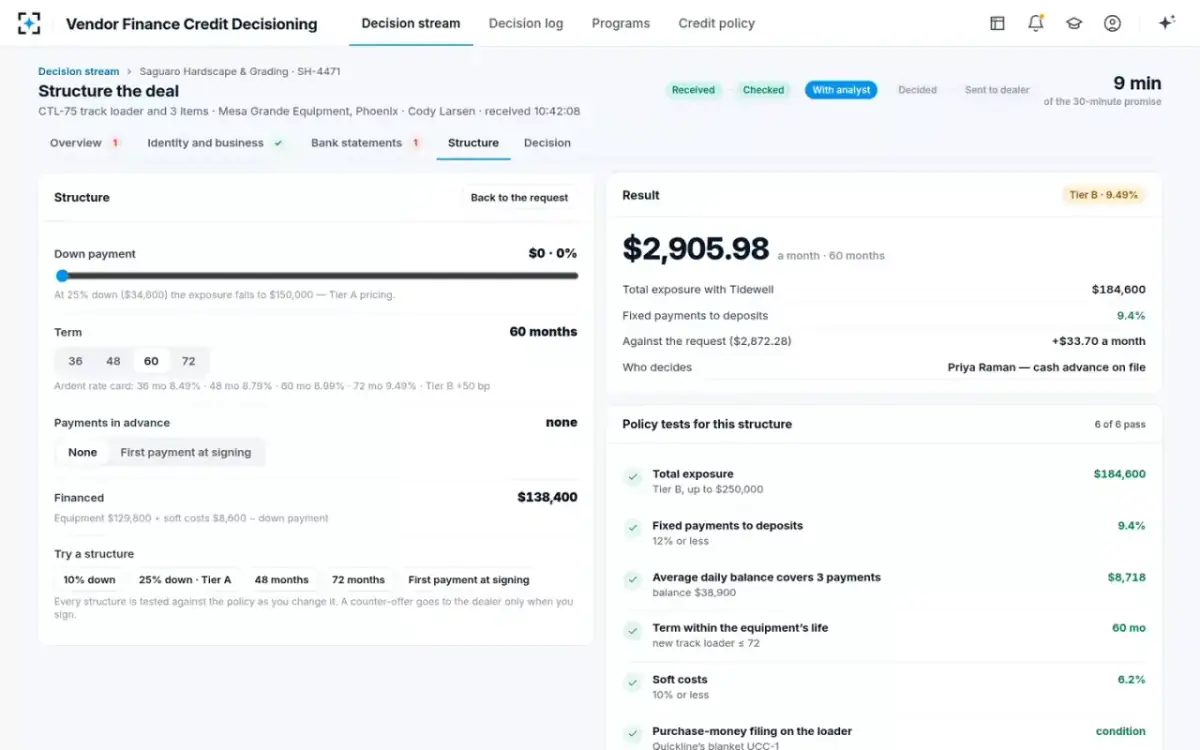Switch to Decision log tab
The width and height of the screenshot is (1200, 750).
coord(526,23)
